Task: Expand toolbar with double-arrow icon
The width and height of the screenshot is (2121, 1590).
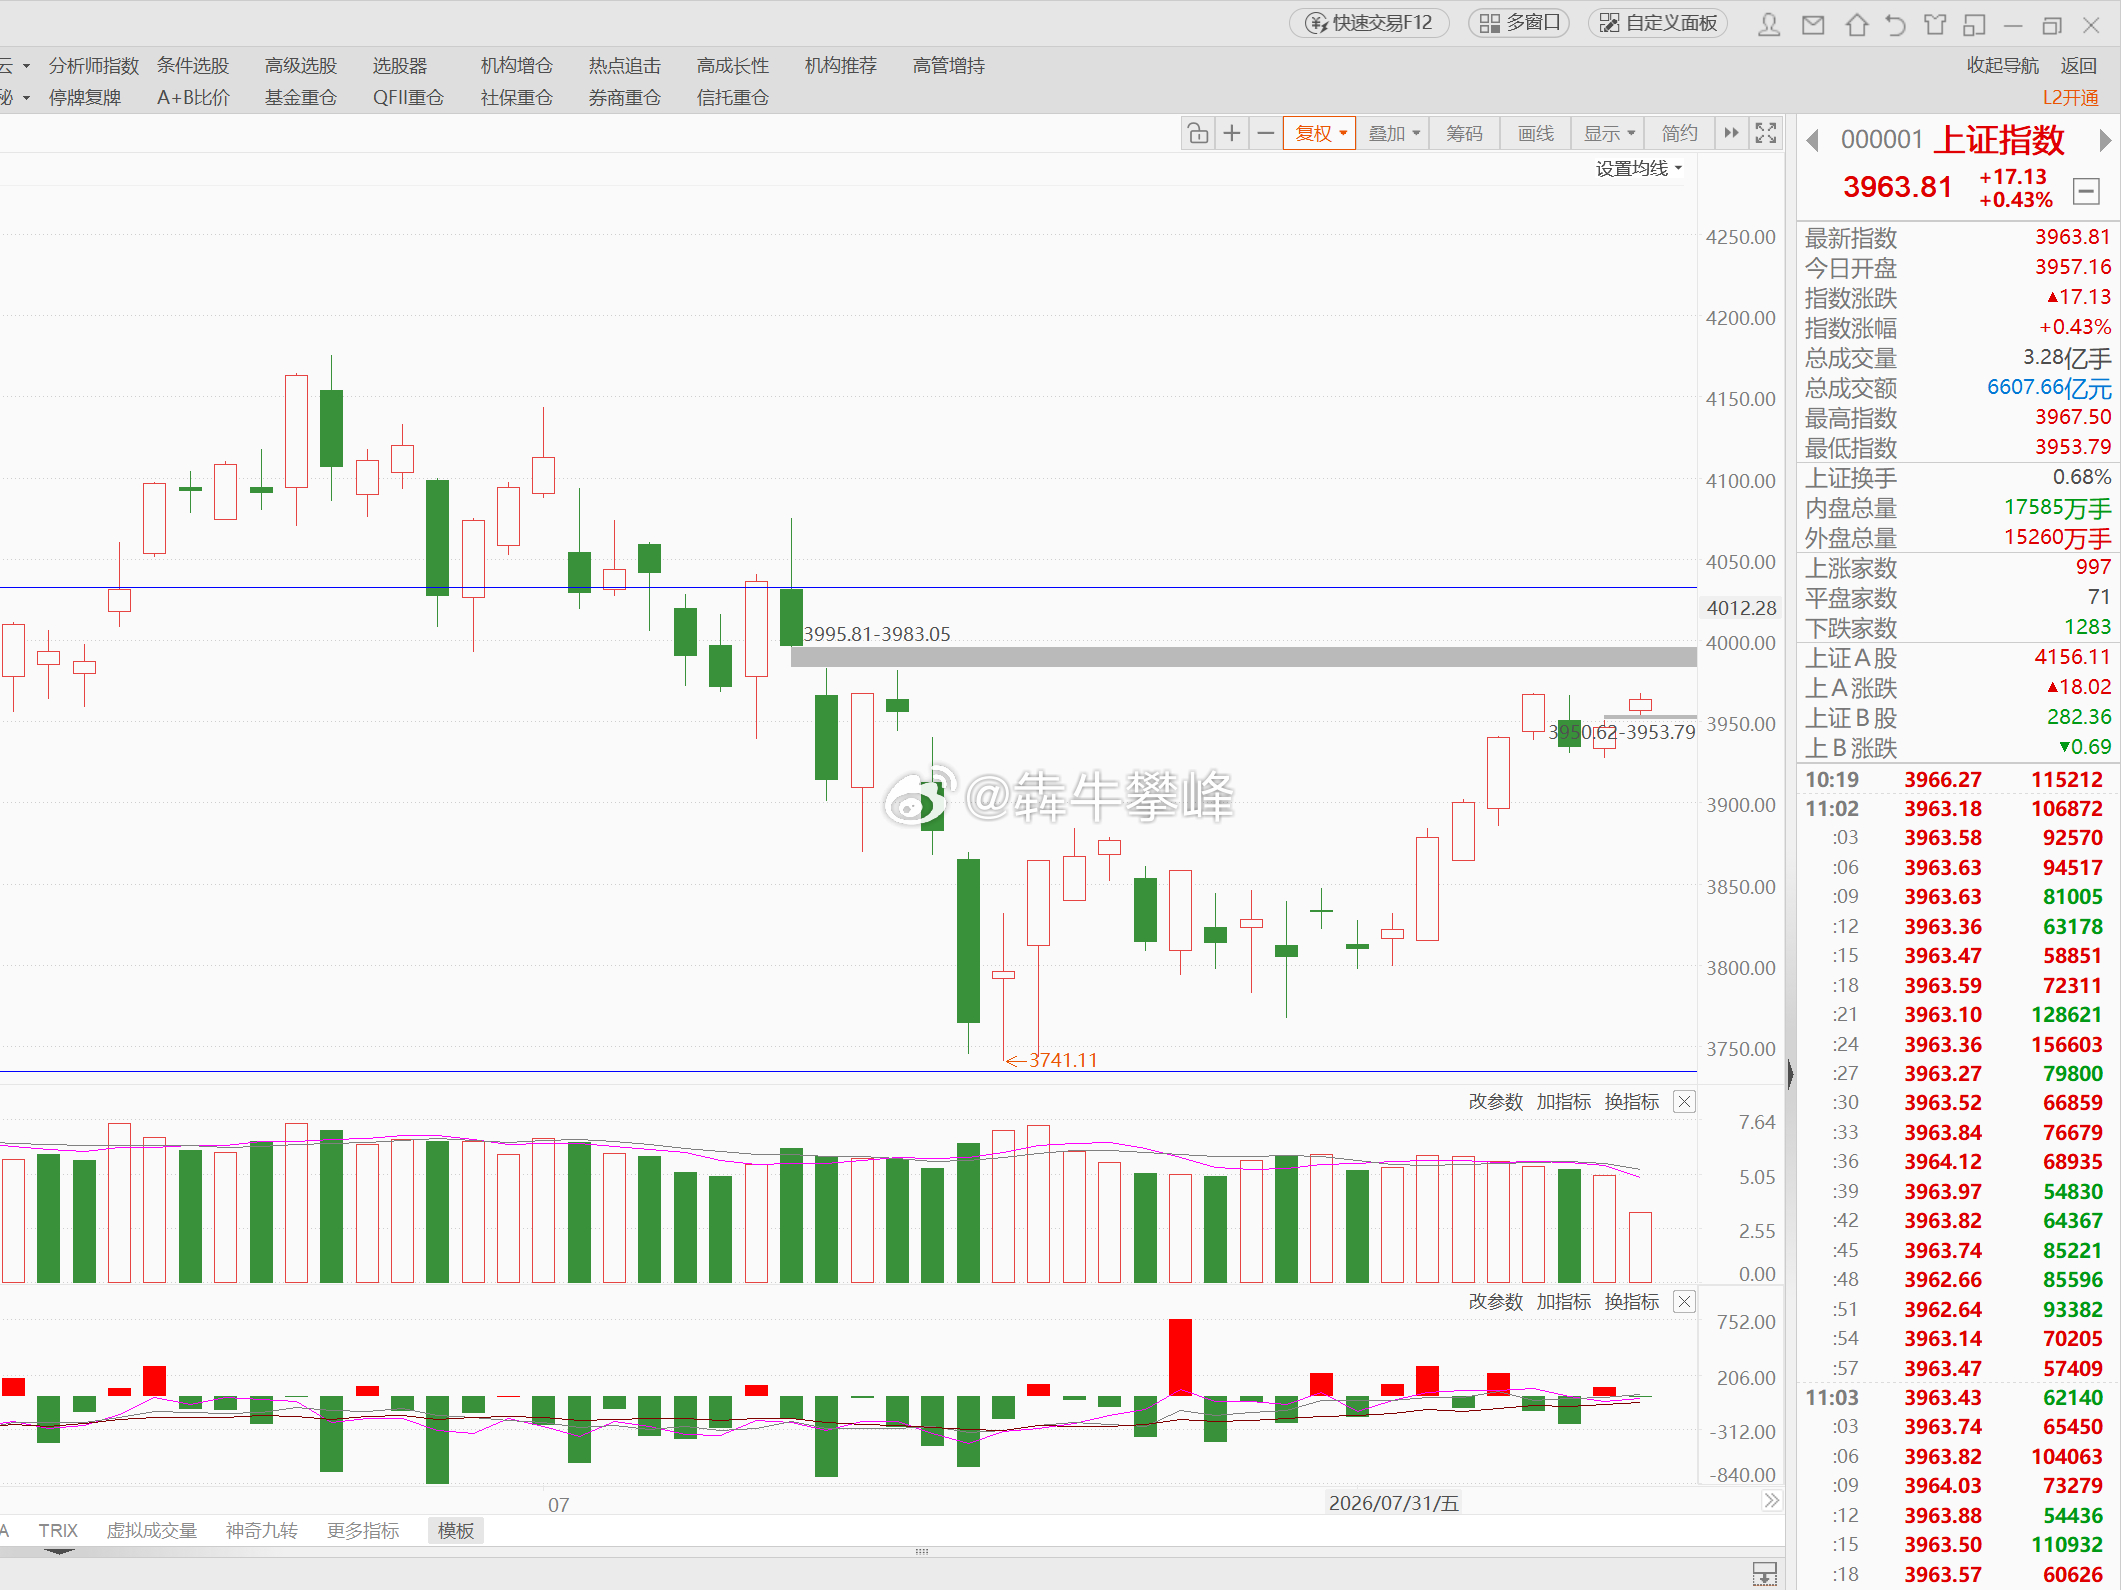Action: pyautogui.click(x=1731, y=133)
